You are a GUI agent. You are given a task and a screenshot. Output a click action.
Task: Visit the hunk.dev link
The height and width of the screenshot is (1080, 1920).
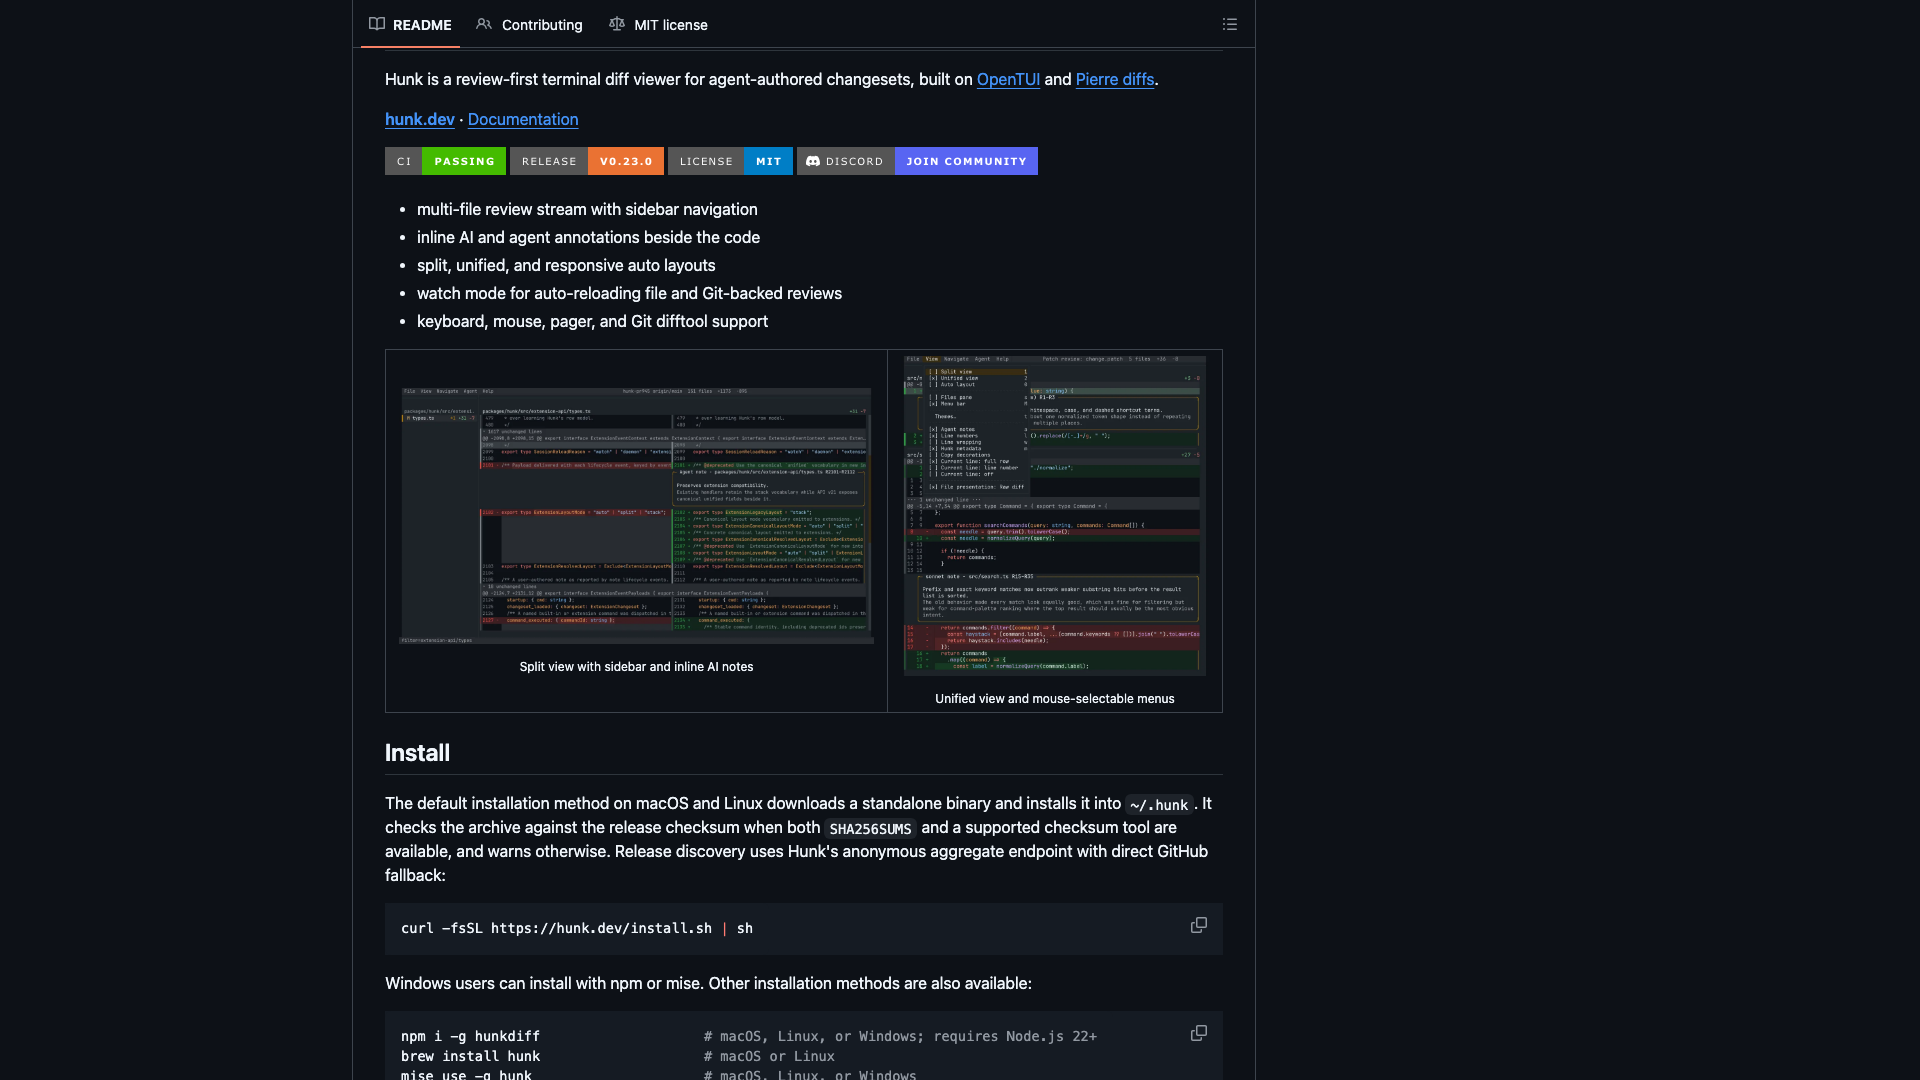click(x=420, y=119)
